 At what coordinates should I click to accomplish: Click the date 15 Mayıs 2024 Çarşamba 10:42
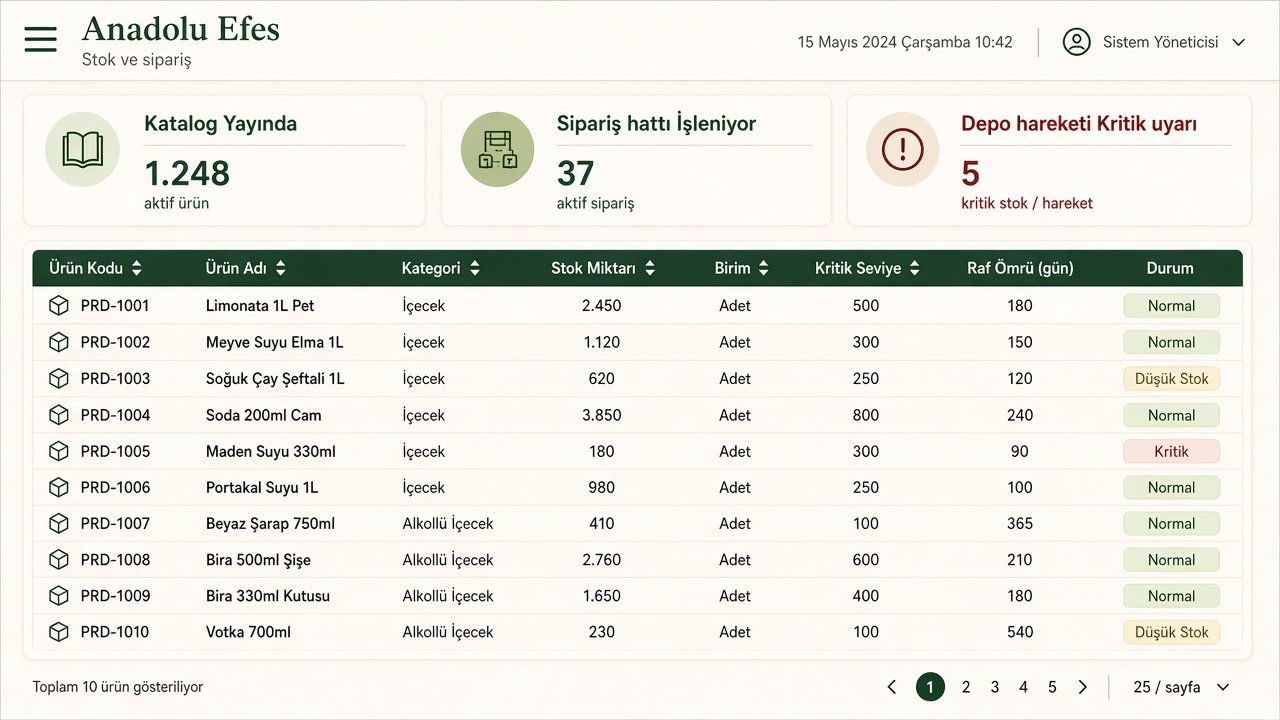(905, 42)
